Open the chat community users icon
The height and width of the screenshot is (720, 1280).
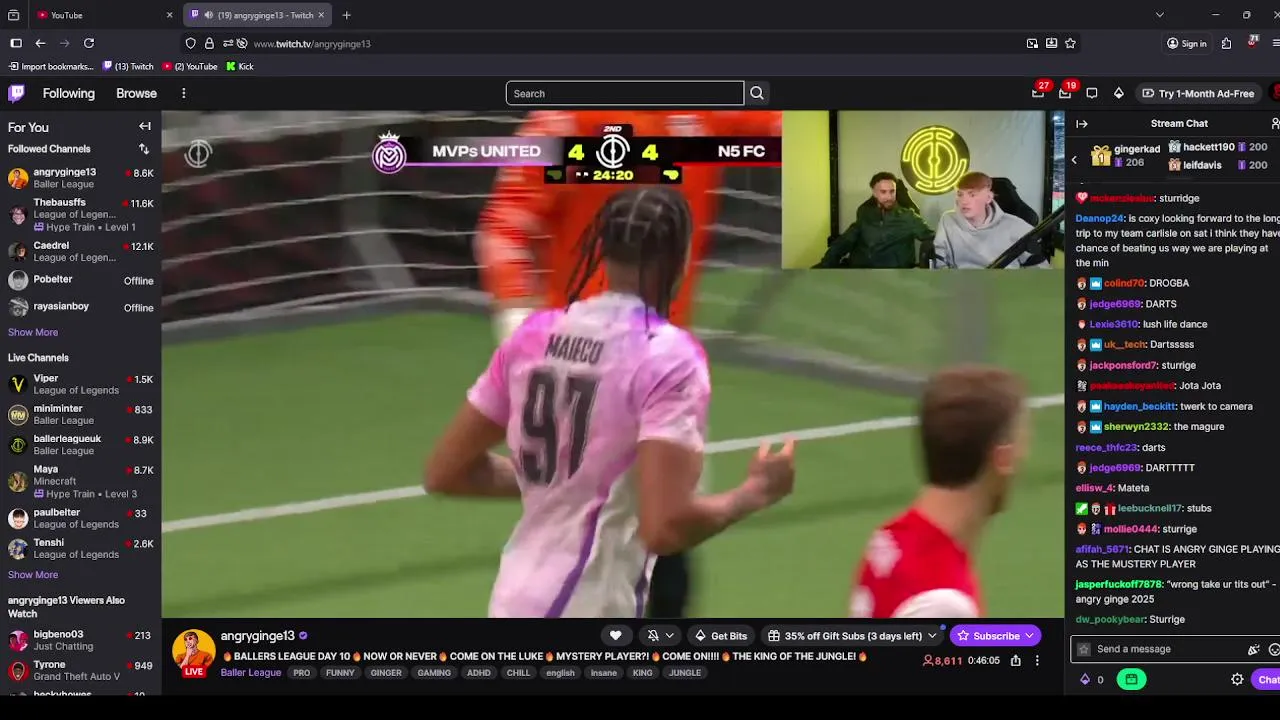coord(1275,123)
